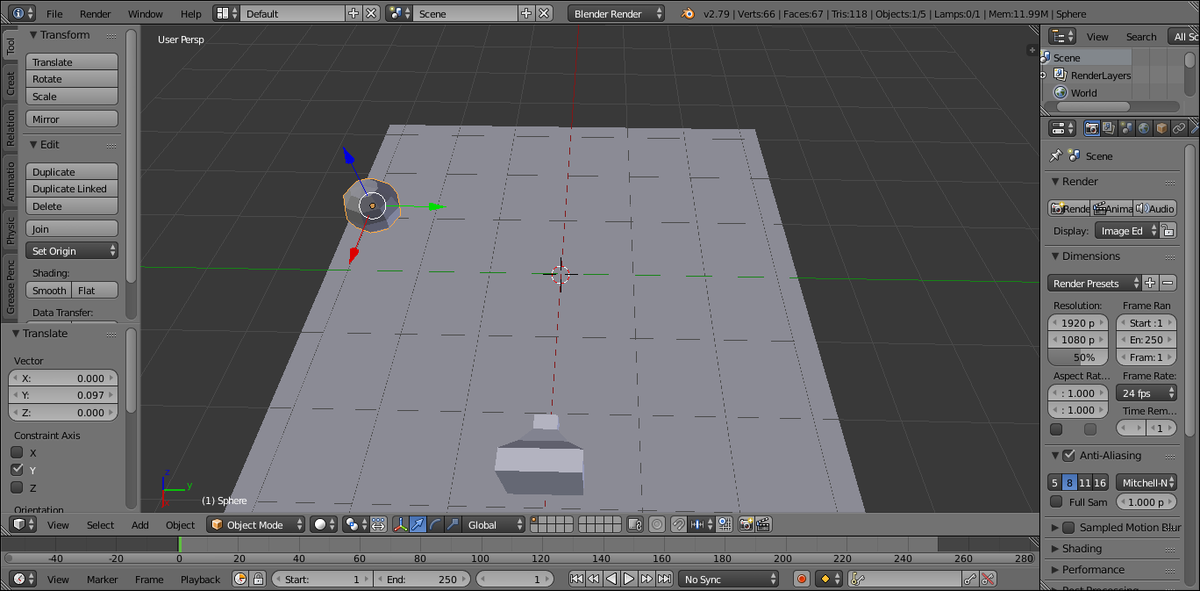Open the Render Presets dropdown
The width and height of the screenshot is (1200, 591).
tap(1094, 283)
